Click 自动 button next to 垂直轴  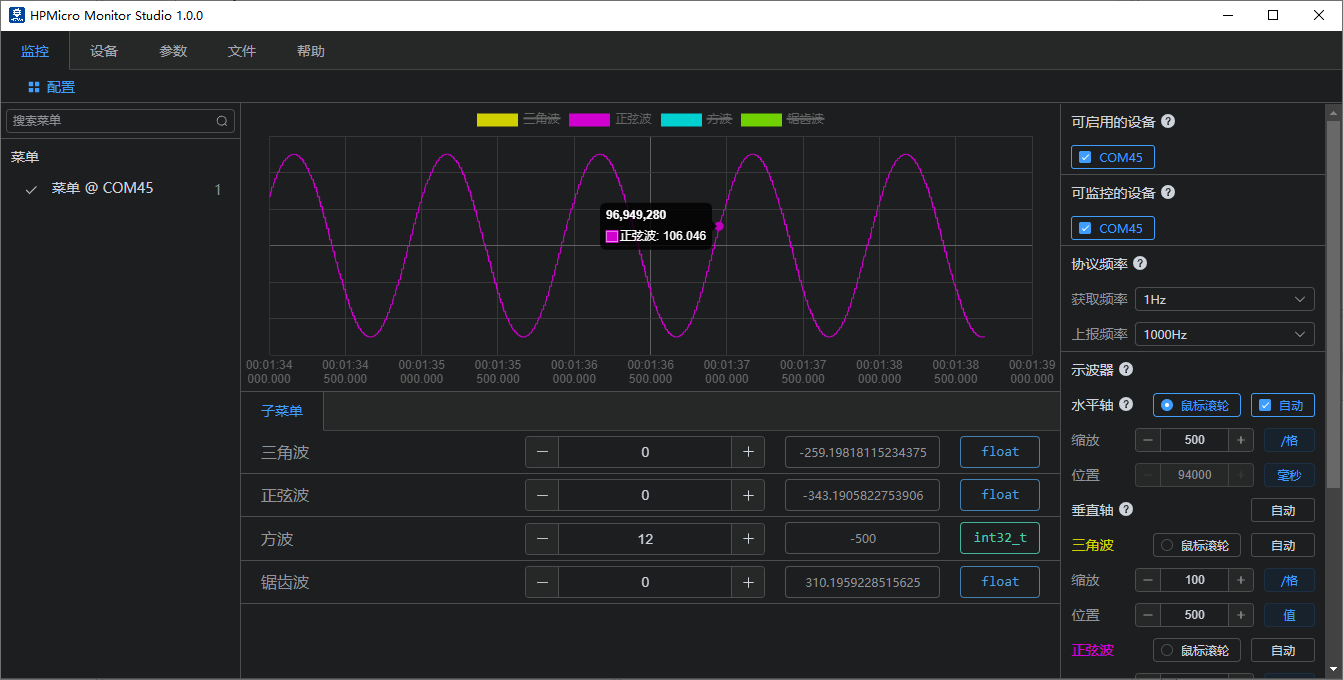1283,510
